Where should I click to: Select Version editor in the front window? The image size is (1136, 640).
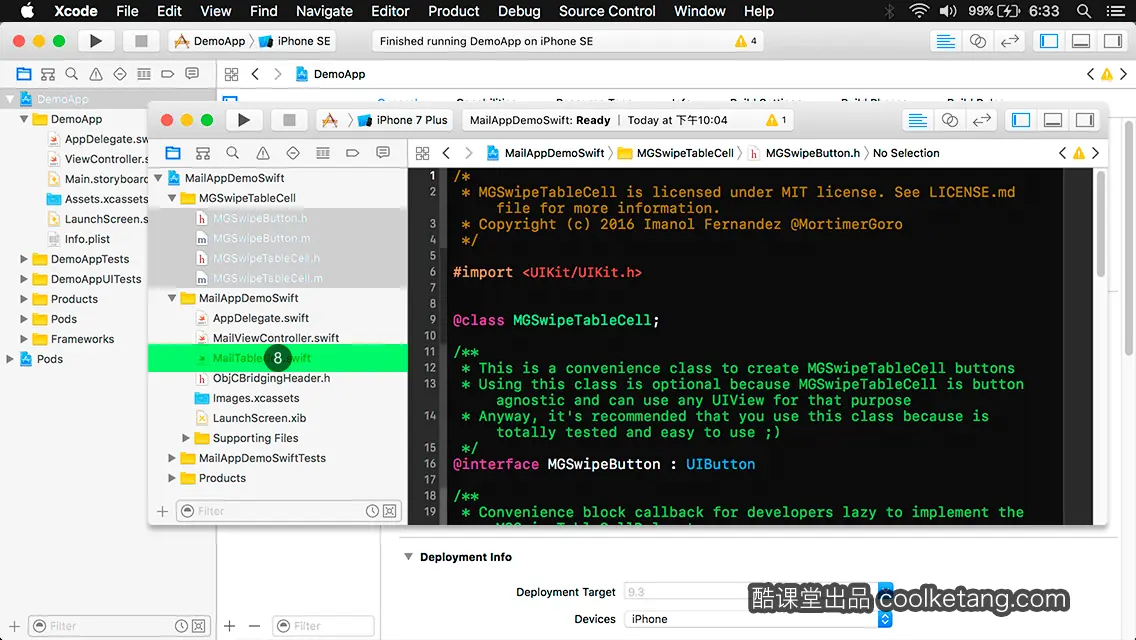(x=982, y=120)
